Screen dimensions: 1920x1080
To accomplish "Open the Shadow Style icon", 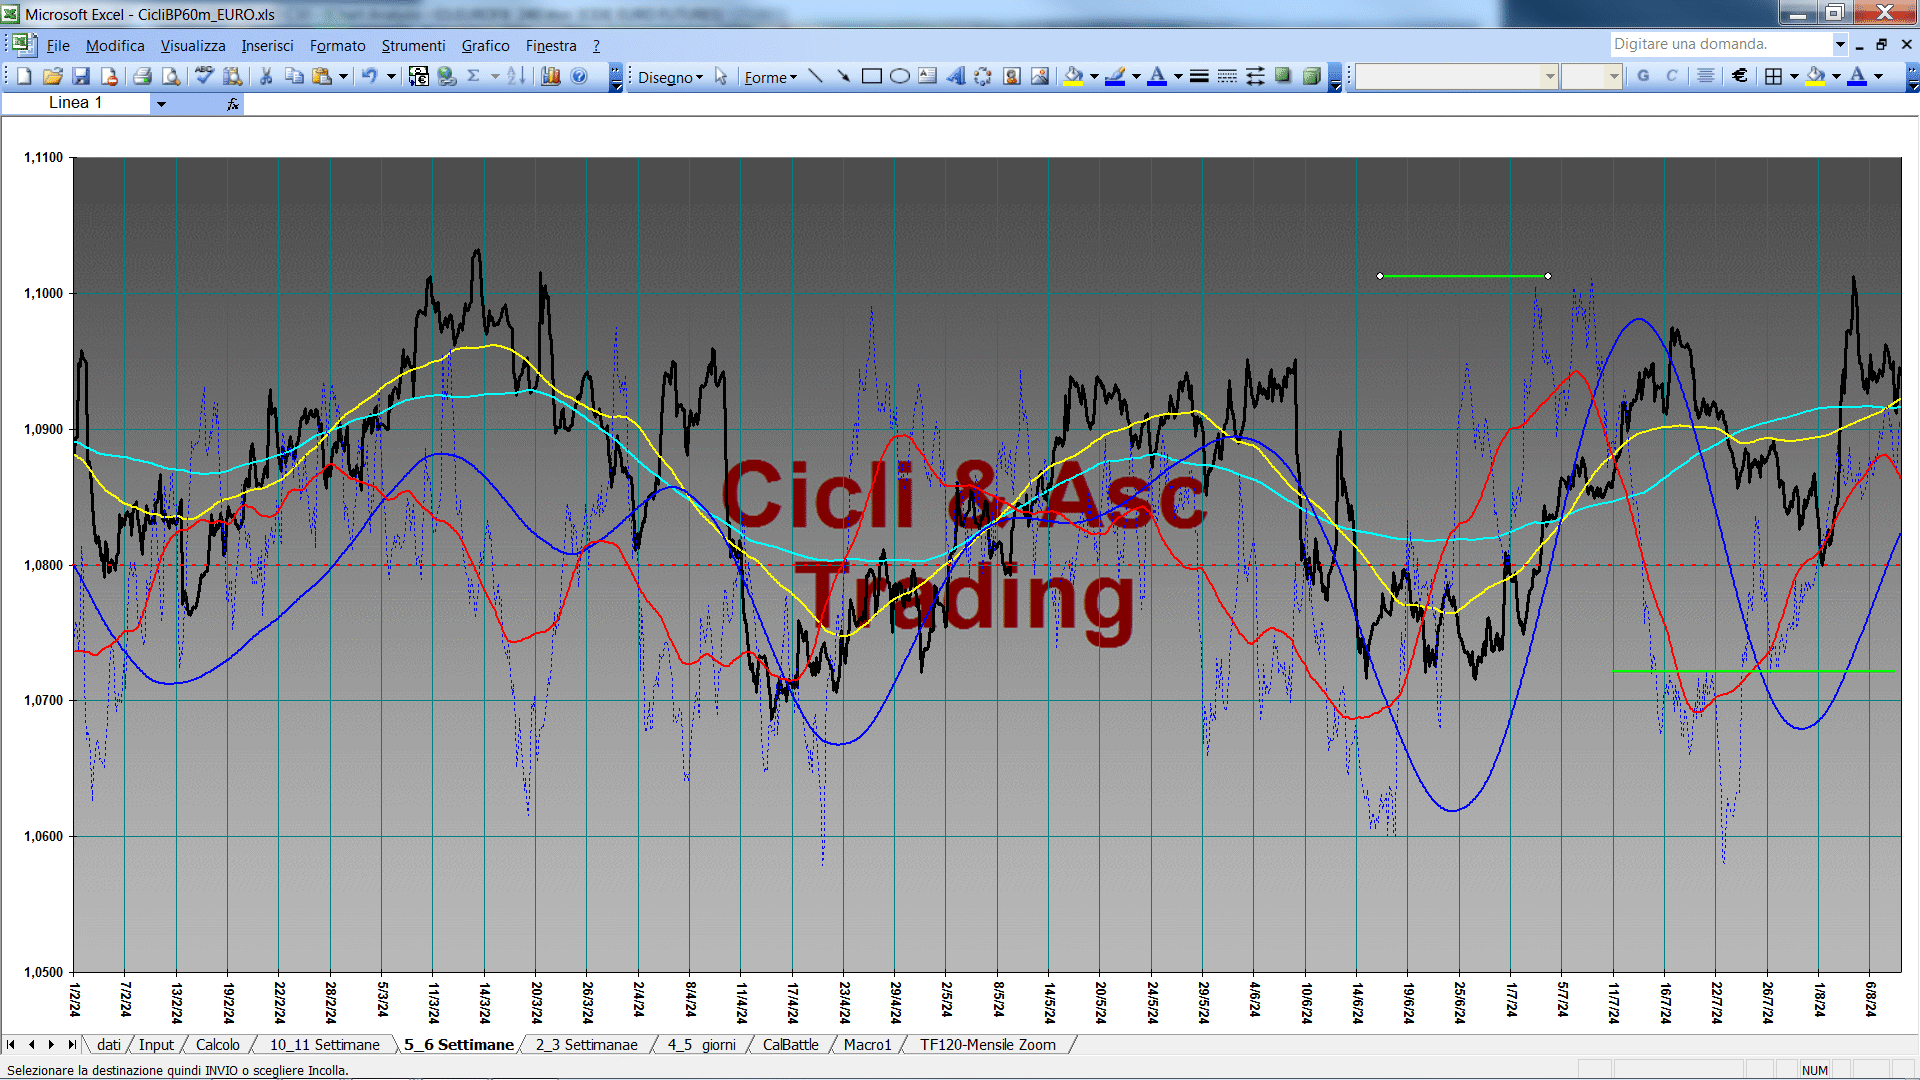I will coord(1283,76).
